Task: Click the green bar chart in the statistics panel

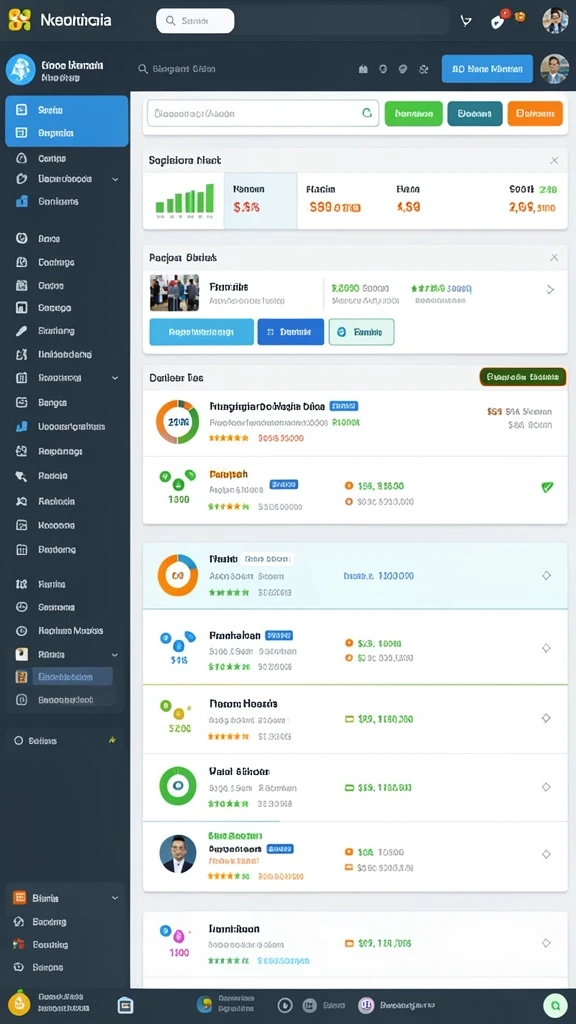Action: [185, 199]
